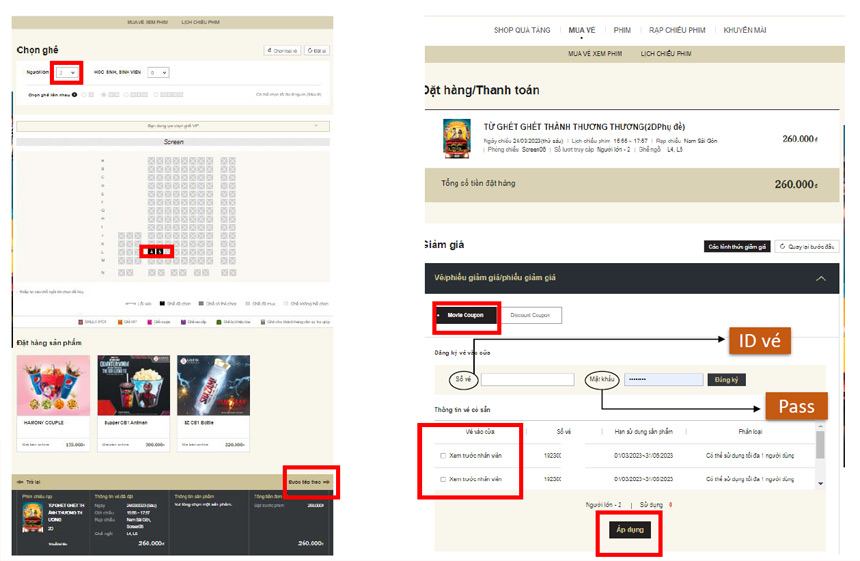Check the second Xem trước nhân viên checkbox
Viewport: 860px width, 561px height.
click(x=444, y=480)
